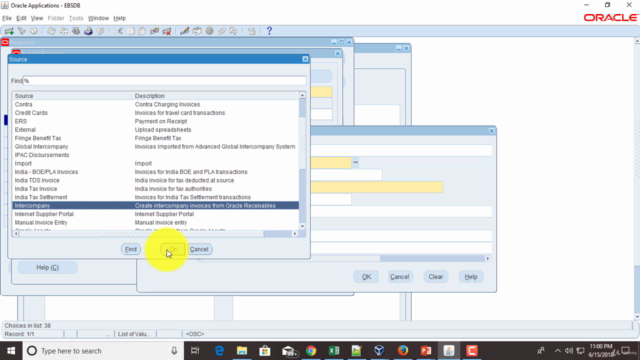Click Clear in the Parameters window
Image resolution: width=640 pixels, height=360 pixels.
[436, 277]
